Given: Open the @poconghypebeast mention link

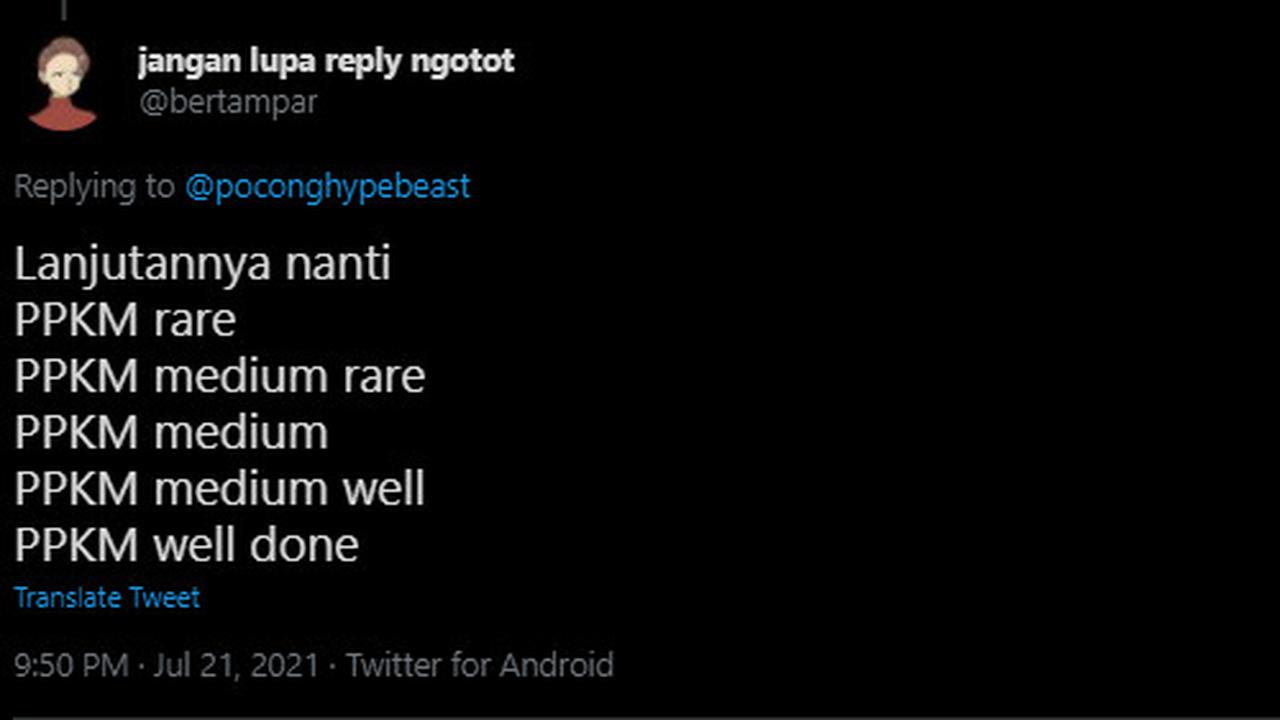Looking at the screenshot, I should coord(327,187).
